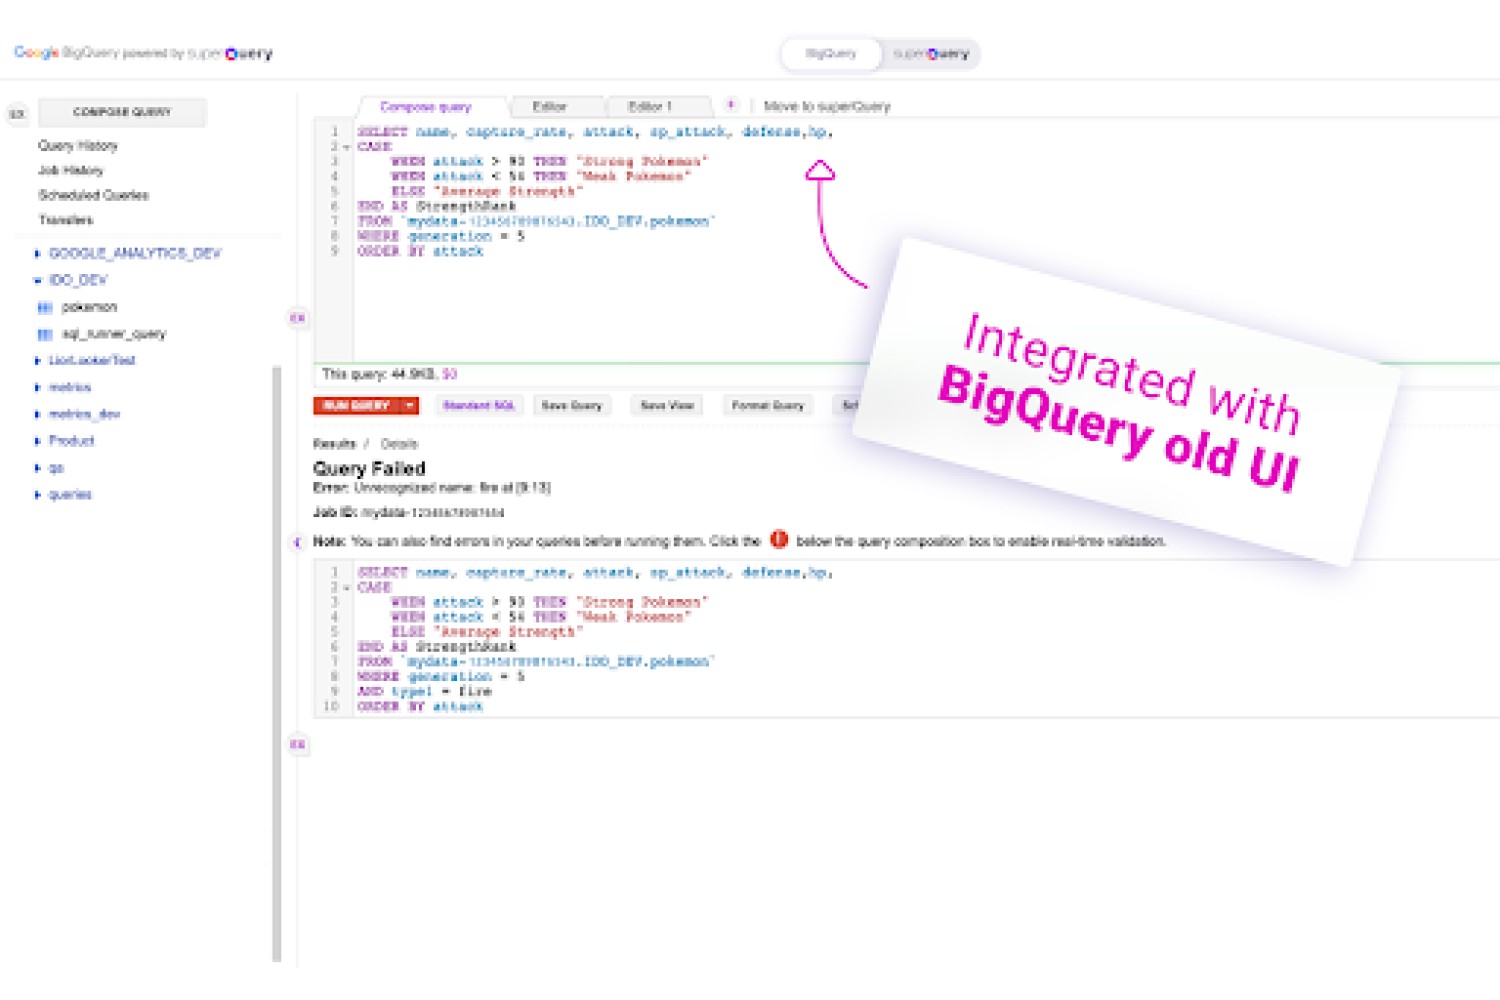
Task: Fold the CASE block on line 2 of the editor
Action: 346,147
